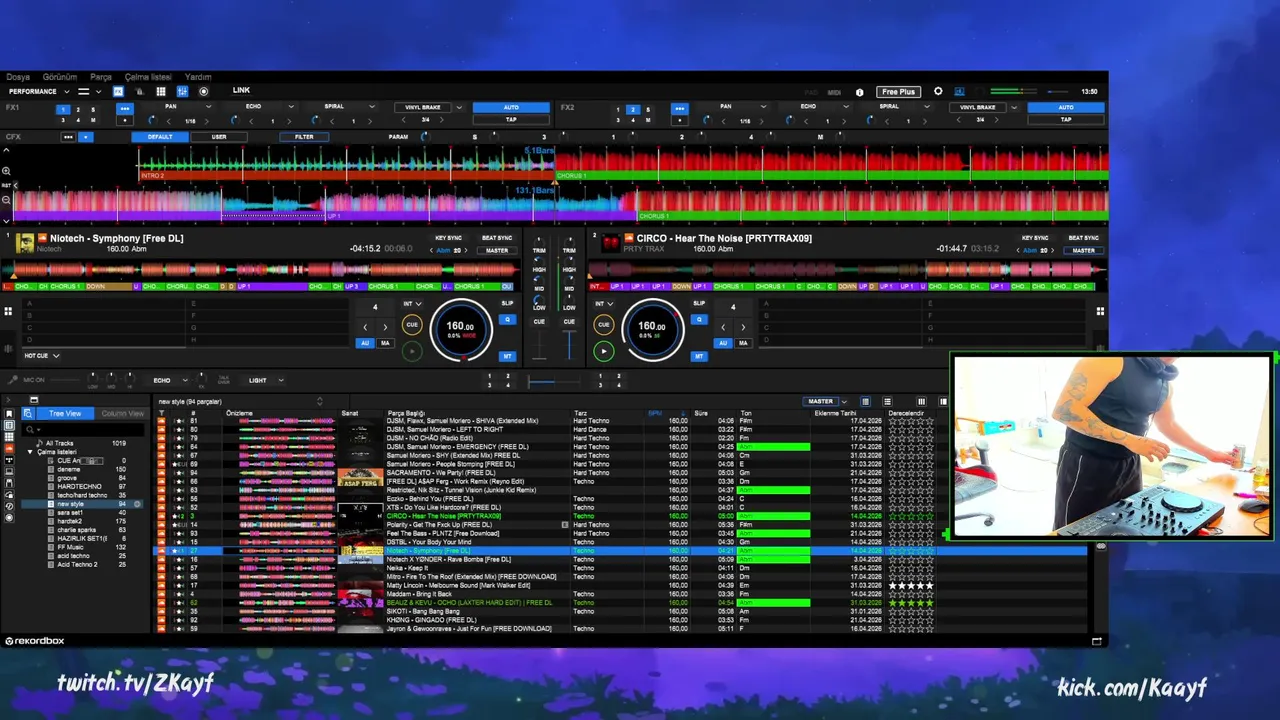Toggle FX1 master M assign button
Screen dimensions: 1280x720
click(93, 120)
